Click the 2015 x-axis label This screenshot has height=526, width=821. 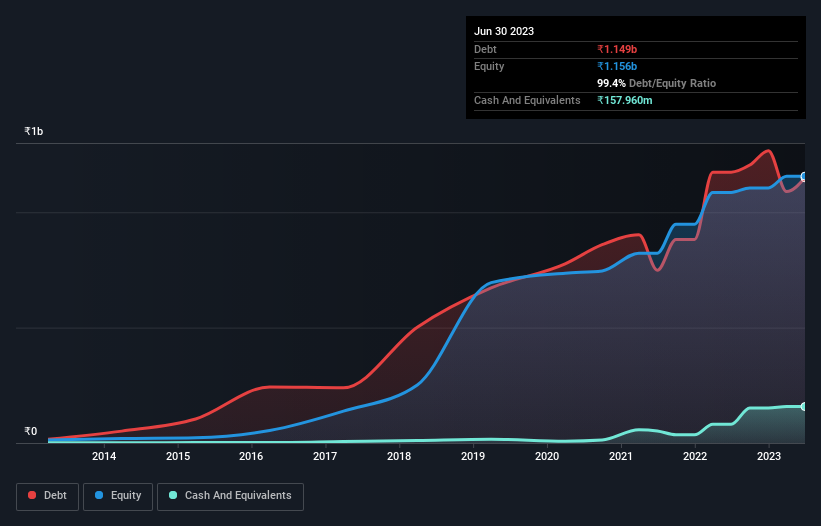pos(178,456)
